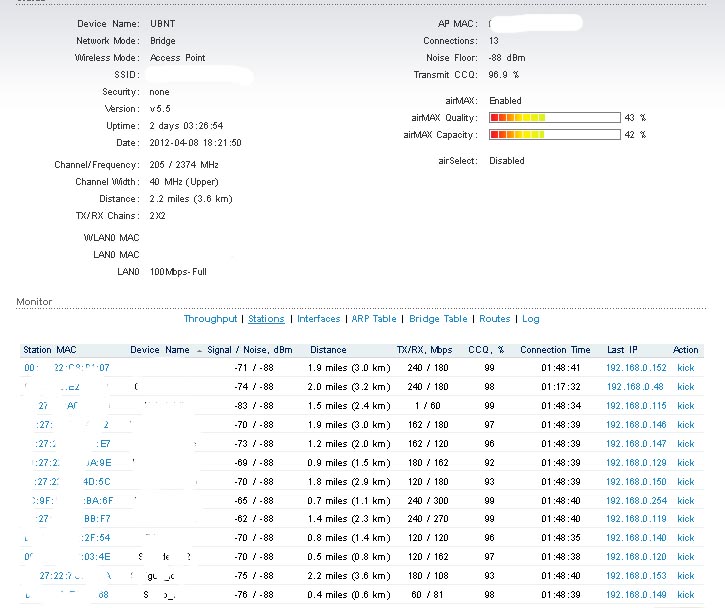Open the Routes monitor link

(x=494, y=319)
